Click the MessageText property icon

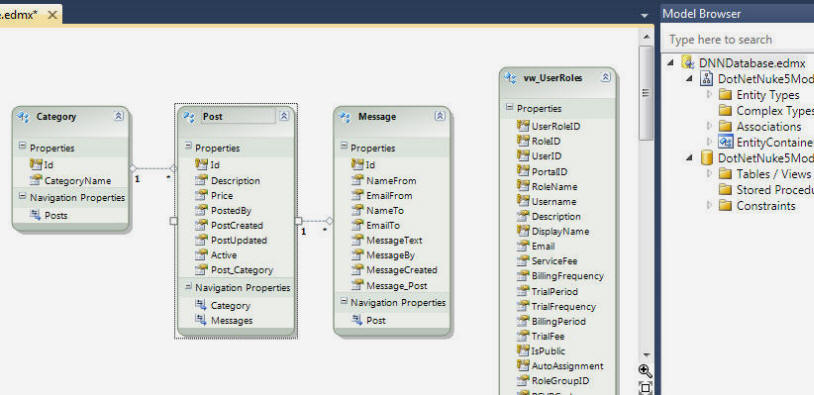pyautogui.click(x=357, y=240)
